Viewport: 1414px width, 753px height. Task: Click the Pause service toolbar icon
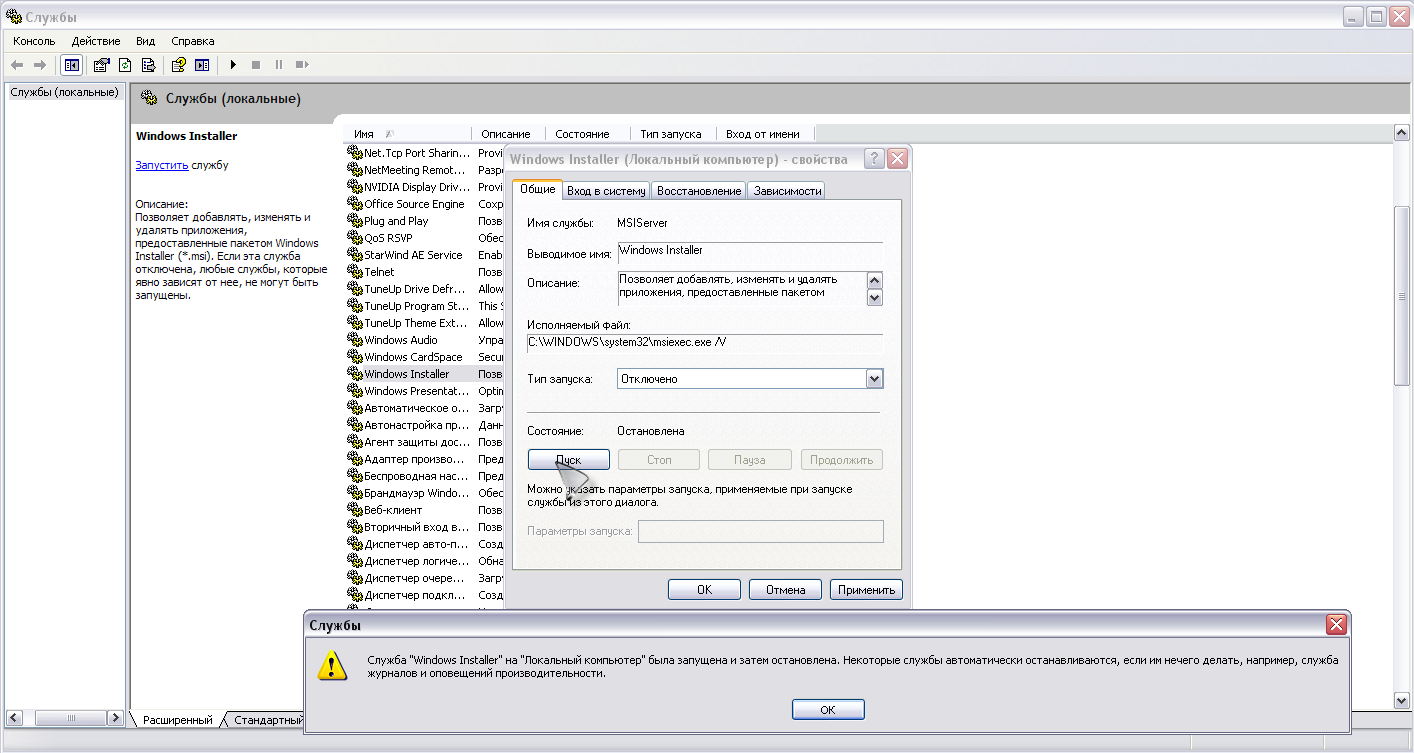[x=279, y=65]
